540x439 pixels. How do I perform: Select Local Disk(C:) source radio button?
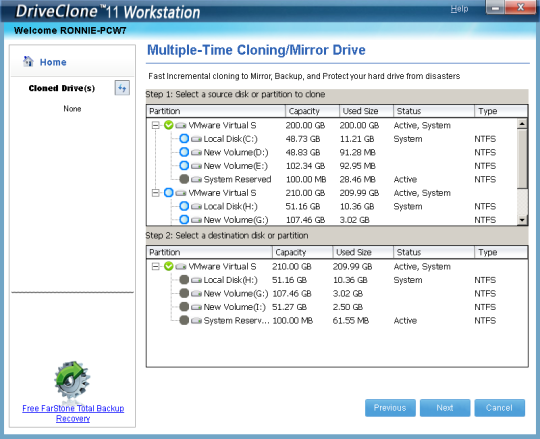click(184, 139)
